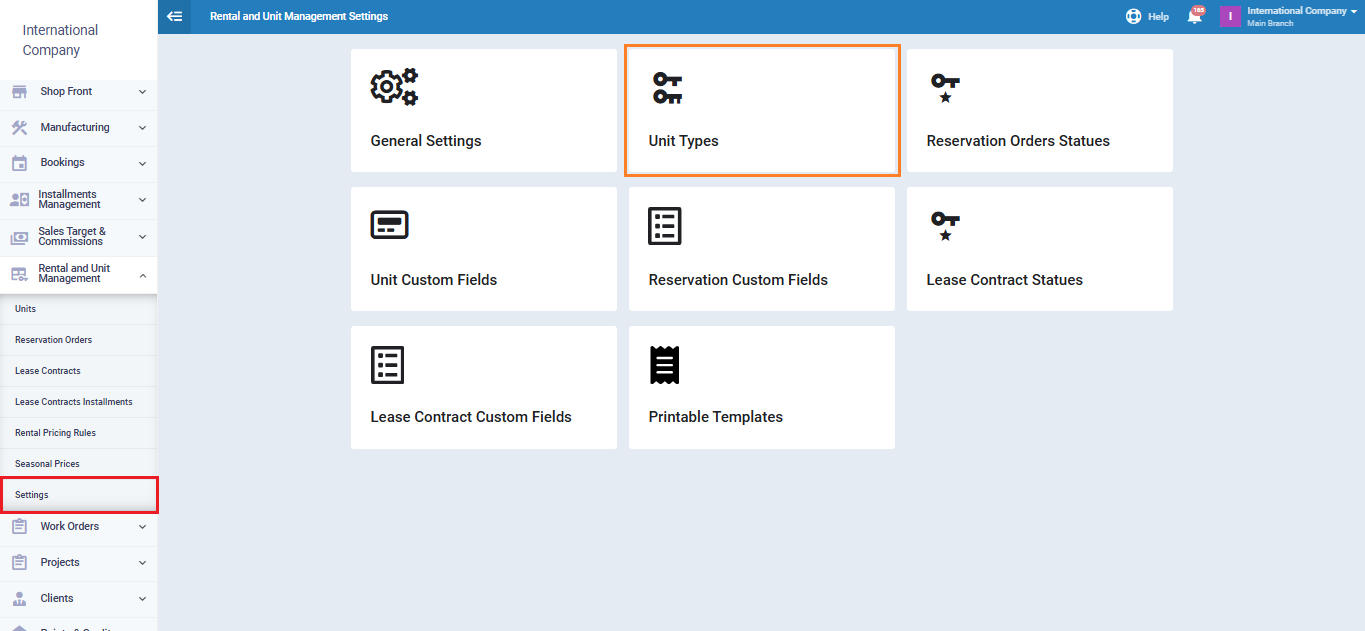This screenshot has height=631, width=1365.
Task: Click the General Settings gears icon
Action: pos(394,88)
